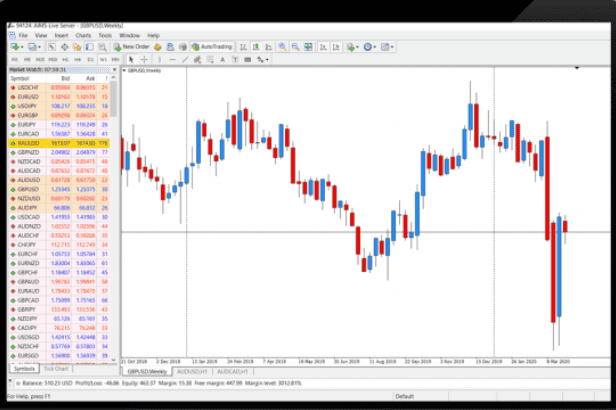Select the highlighted XAUUSD row
Screen dimensions: 616x410
pyautogui.click(x=59, y=143)
